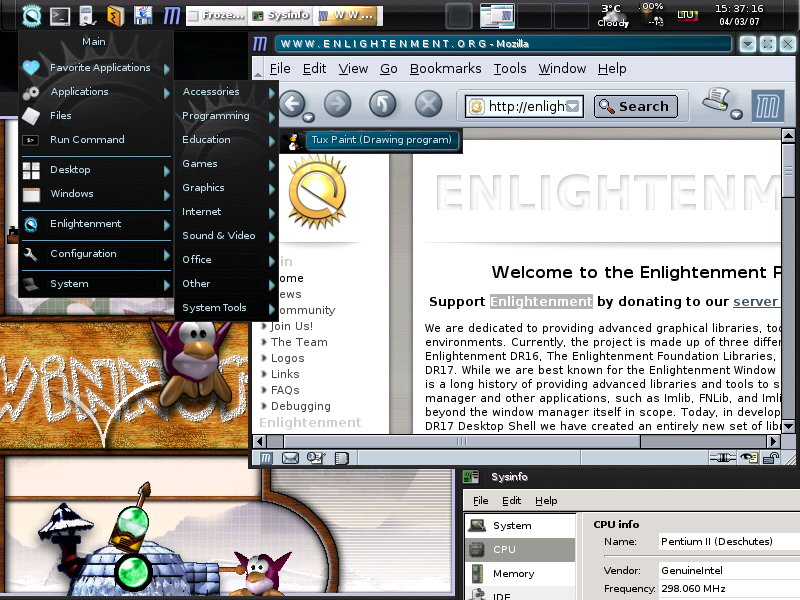Image resolution: width=800 pixels, height=600 pixels.
Task: Open Mail from the Mozilla status bar
Action: click(291, 459)
